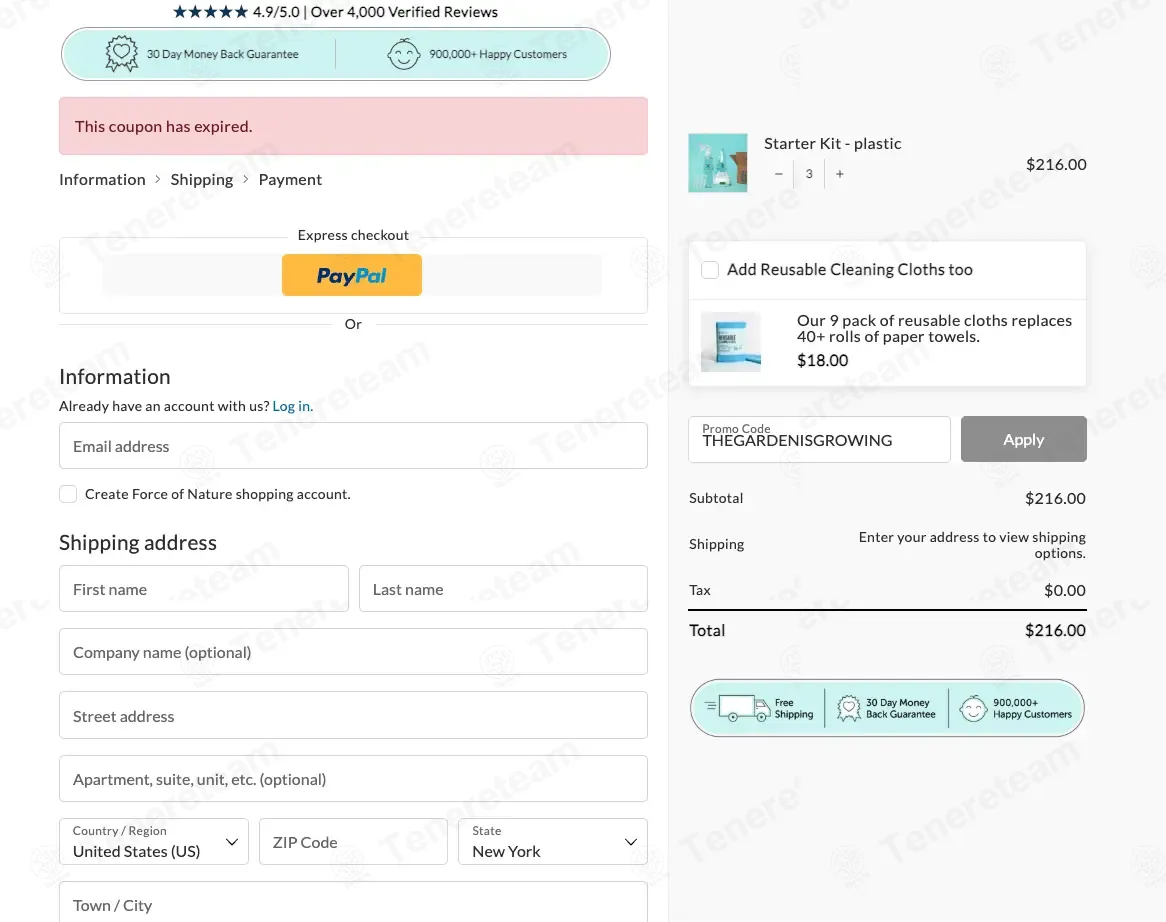Image resolution: width=1166 pixels, height=922 pixels.
Task: Click the Promo Code input field
Action: (x=819, y=439)
